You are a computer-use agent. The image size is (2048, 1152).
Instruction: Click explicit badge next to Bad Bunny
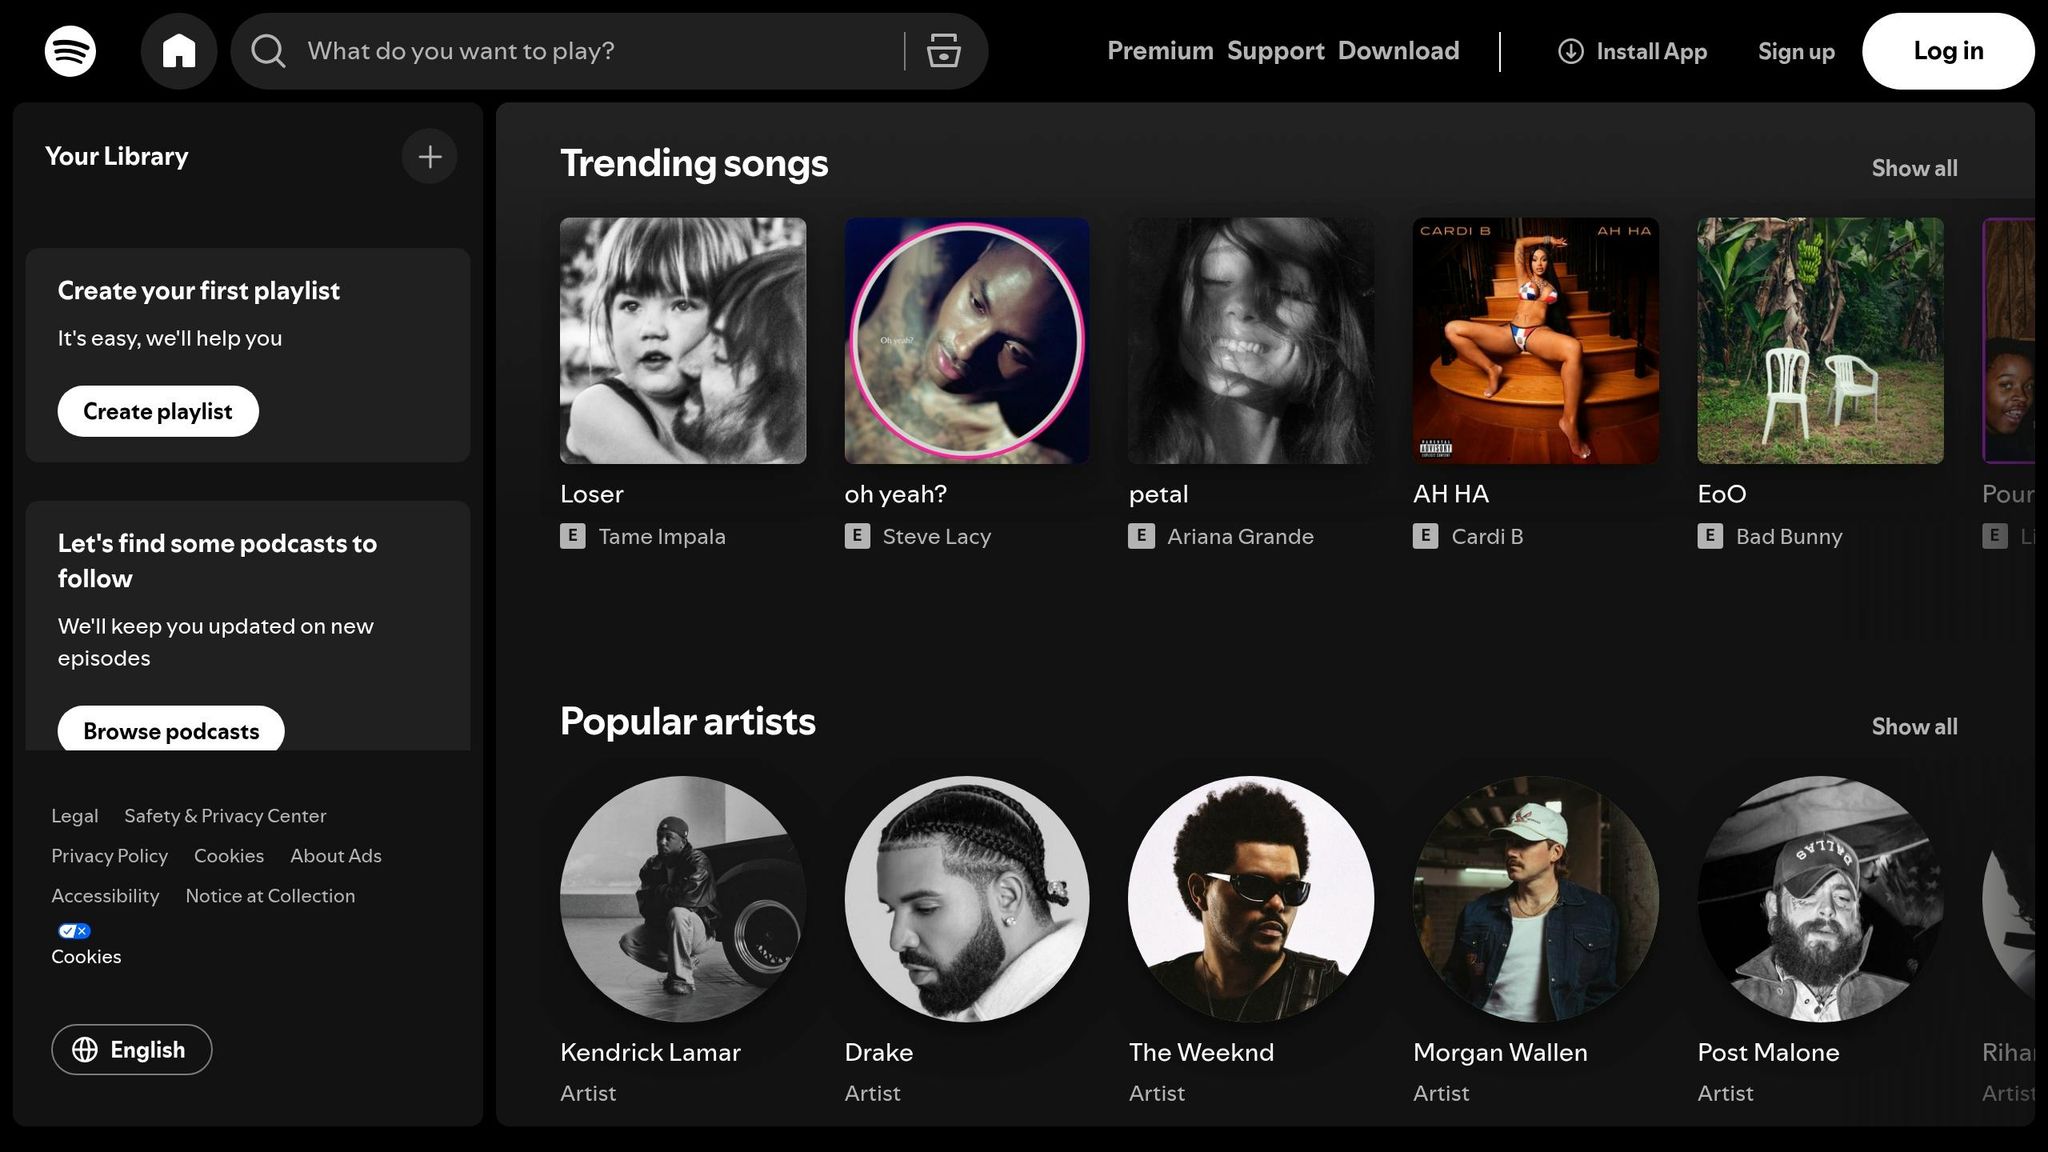click(x=1710, y=536)
